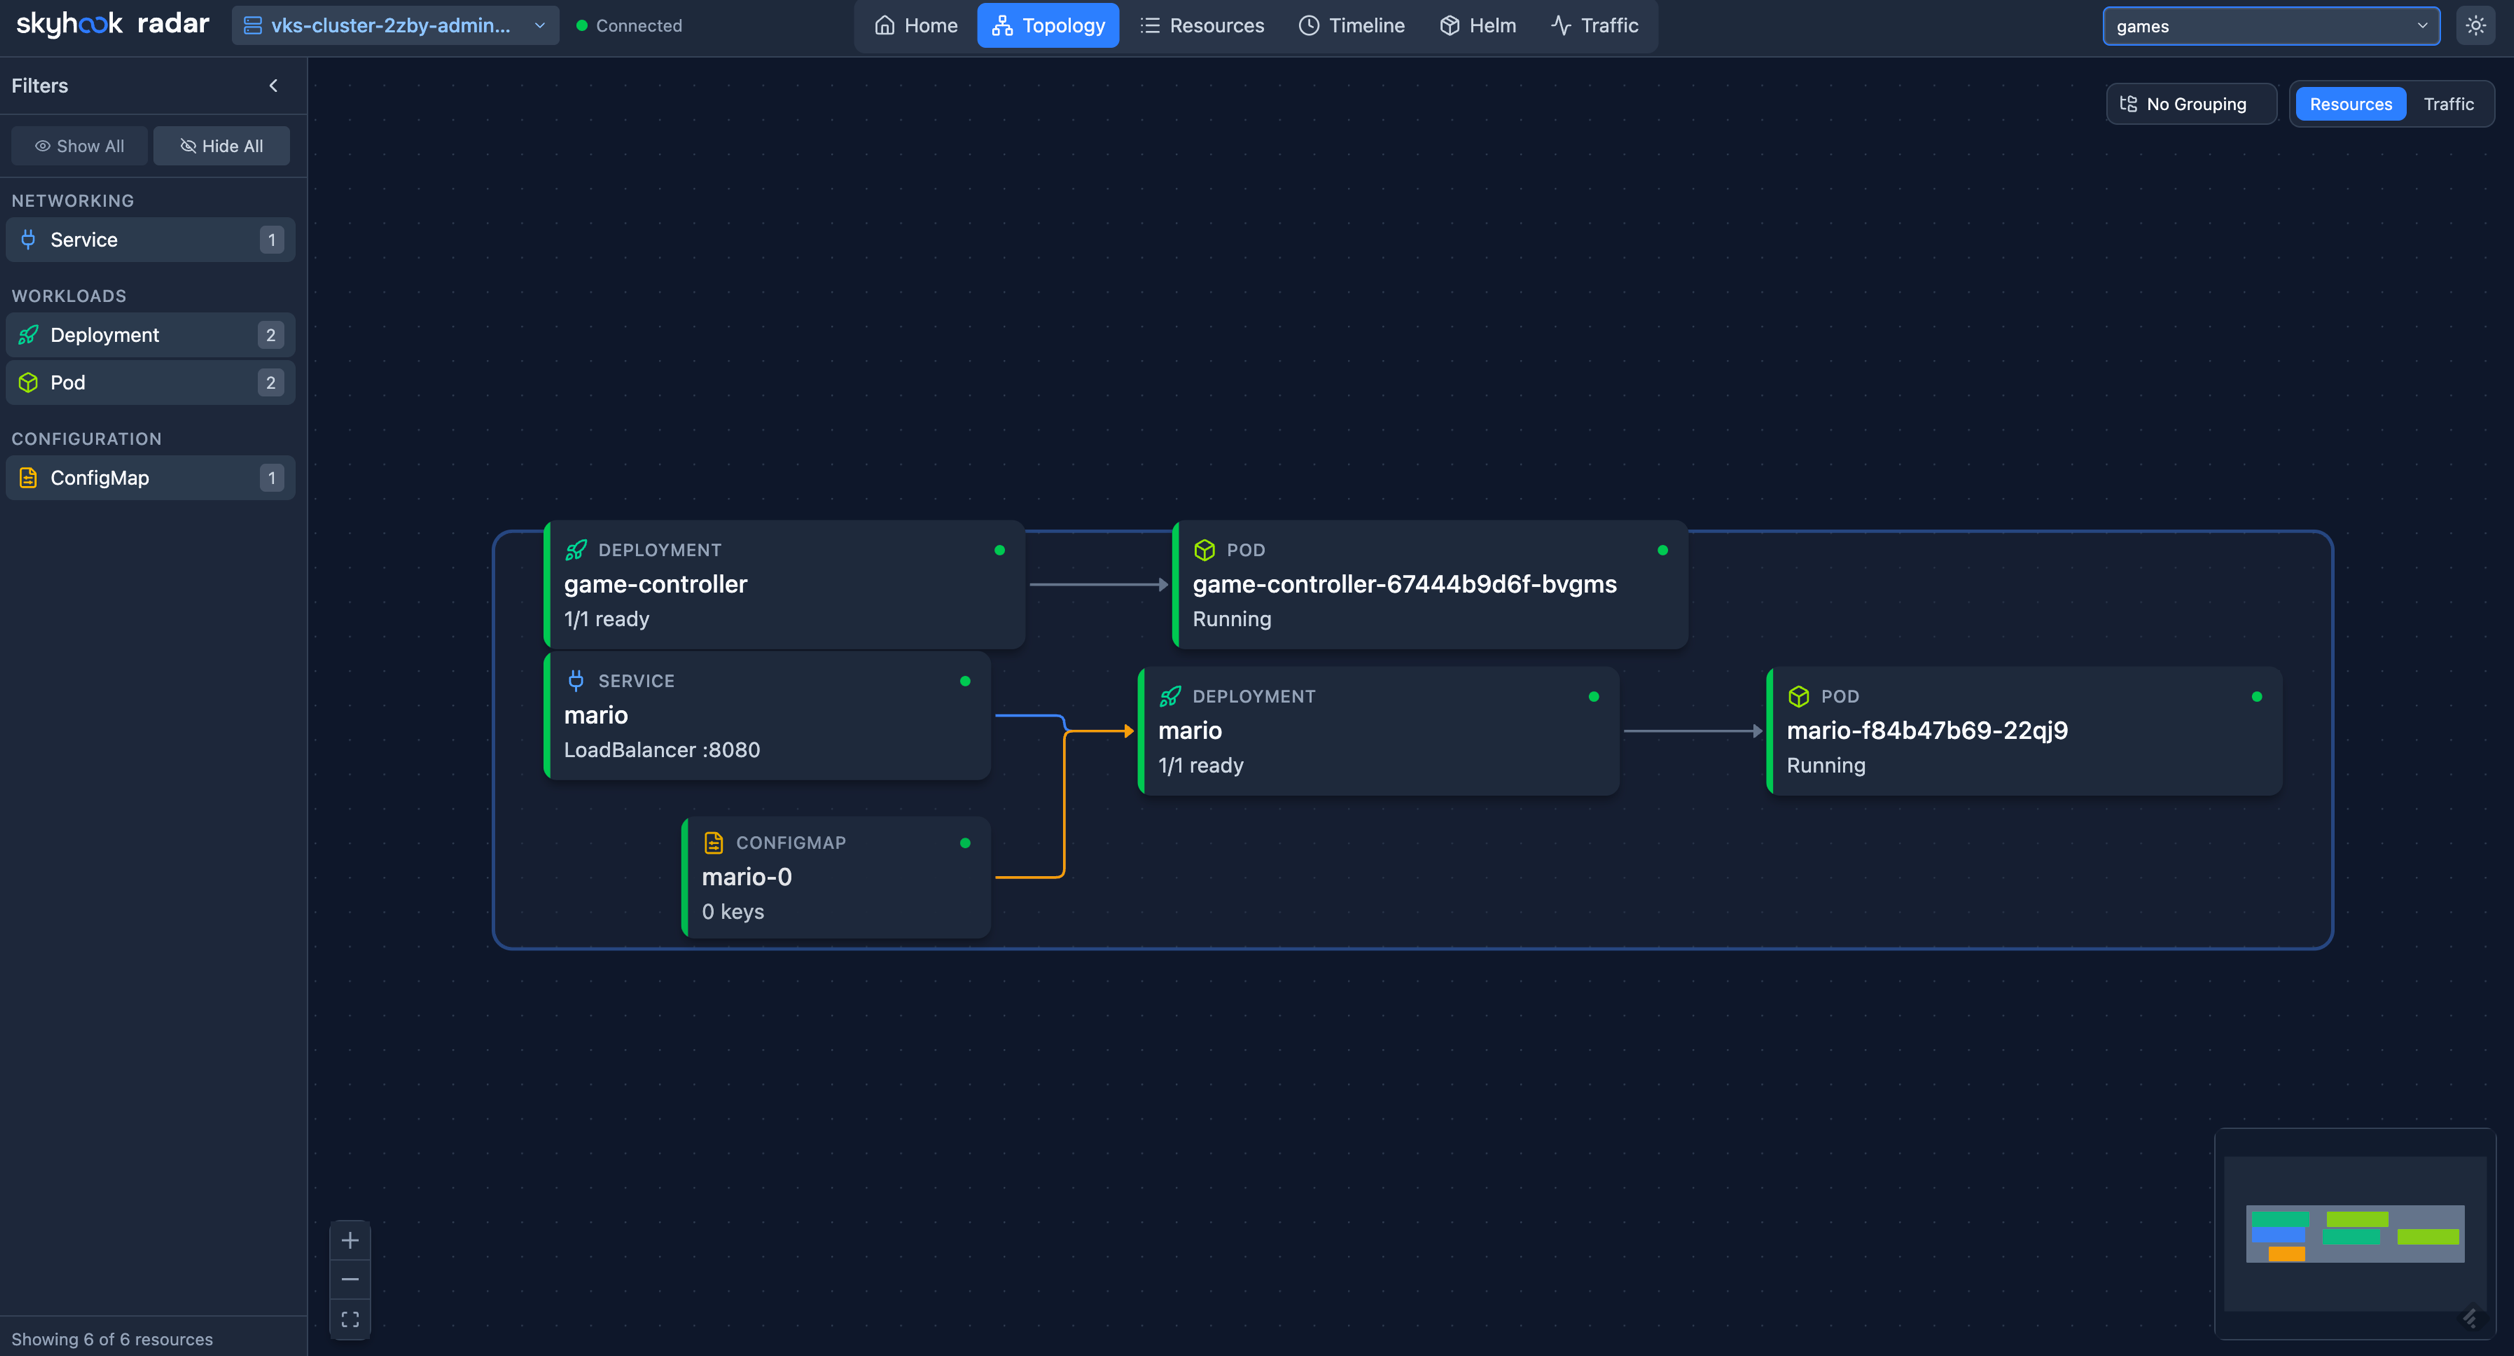The height and width of the screenshot is (1356, 2514).
Task: Open the Timeline tab
Action: pos(1352,26)
